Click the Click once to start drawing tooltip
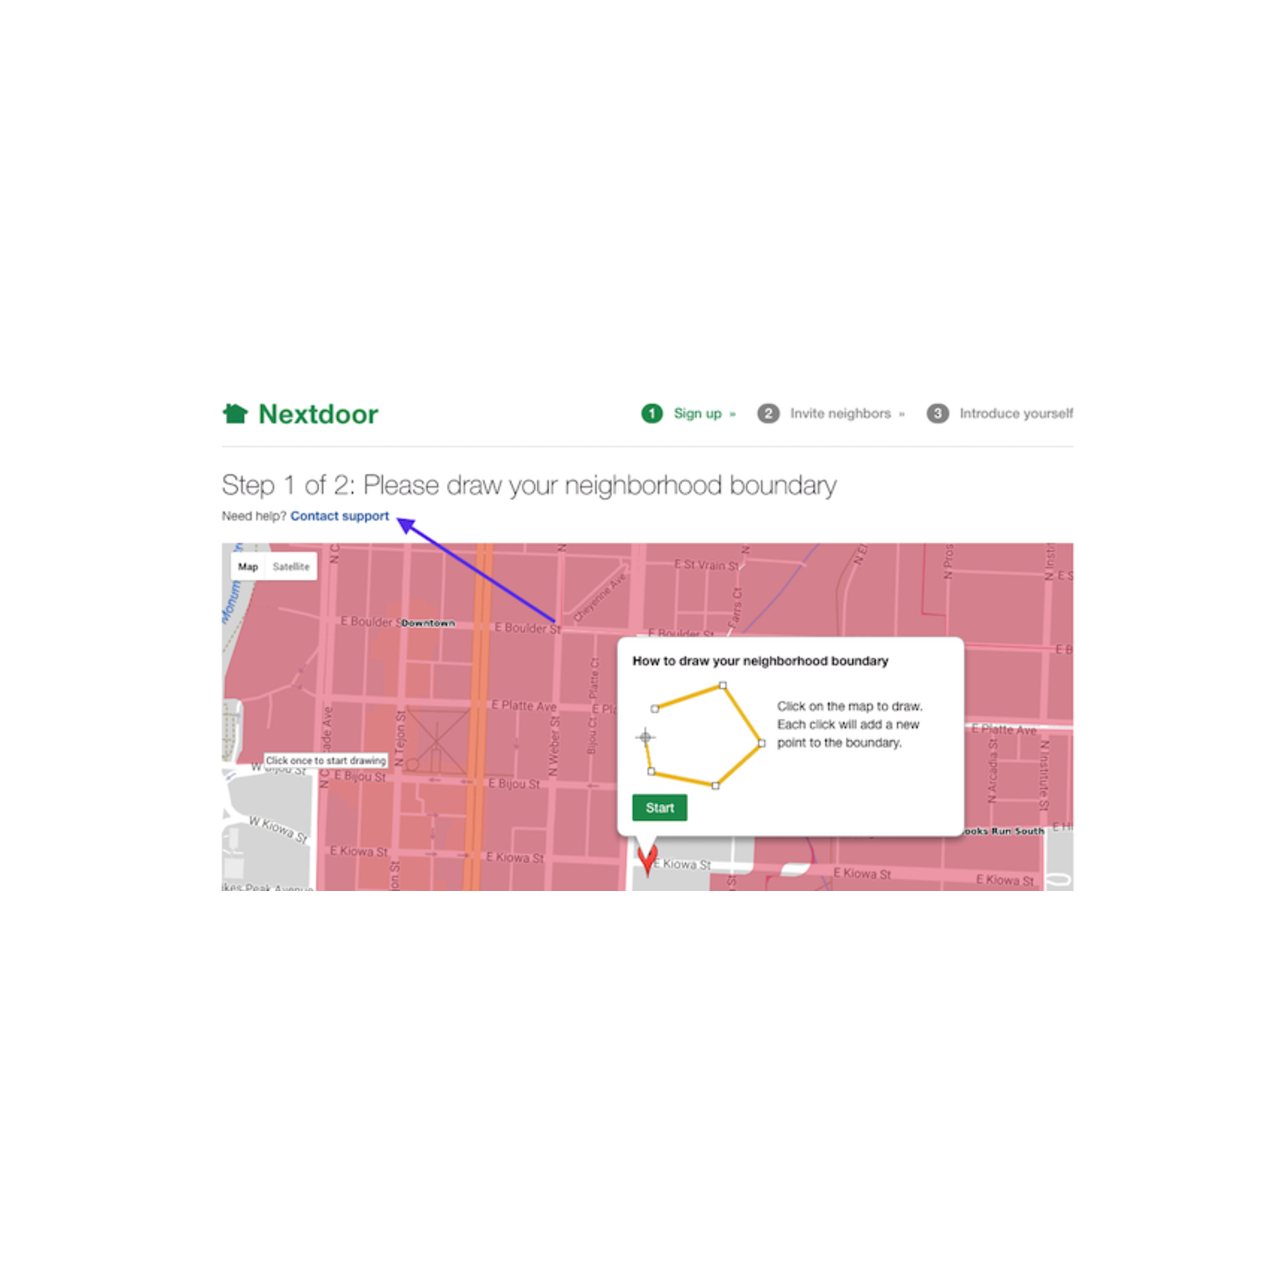This screenshot has width=1280, height=1280. pyautogui.click(x=328, y=760)
